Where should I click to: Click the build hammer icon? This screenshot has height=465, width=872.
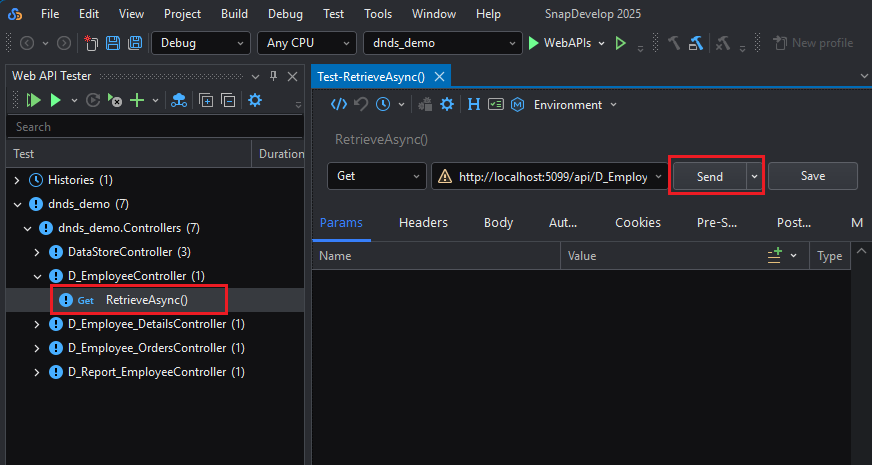coord(675,43)
